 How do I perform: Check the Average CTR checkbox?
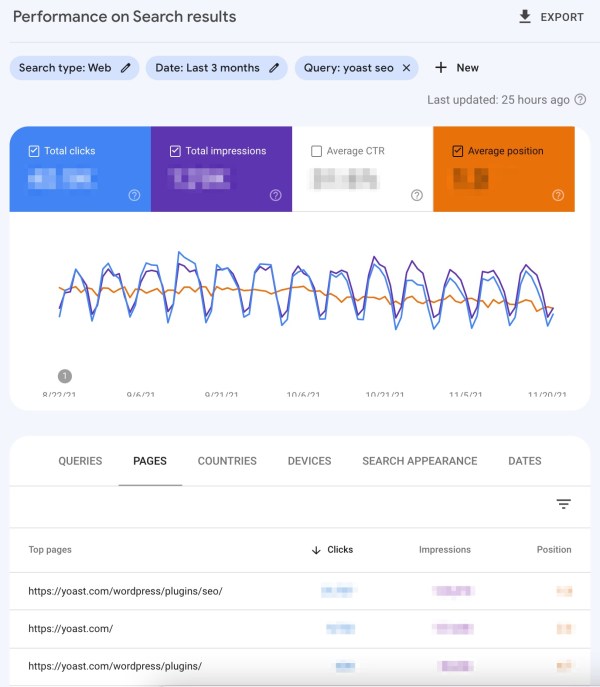(x=316, y=151)
